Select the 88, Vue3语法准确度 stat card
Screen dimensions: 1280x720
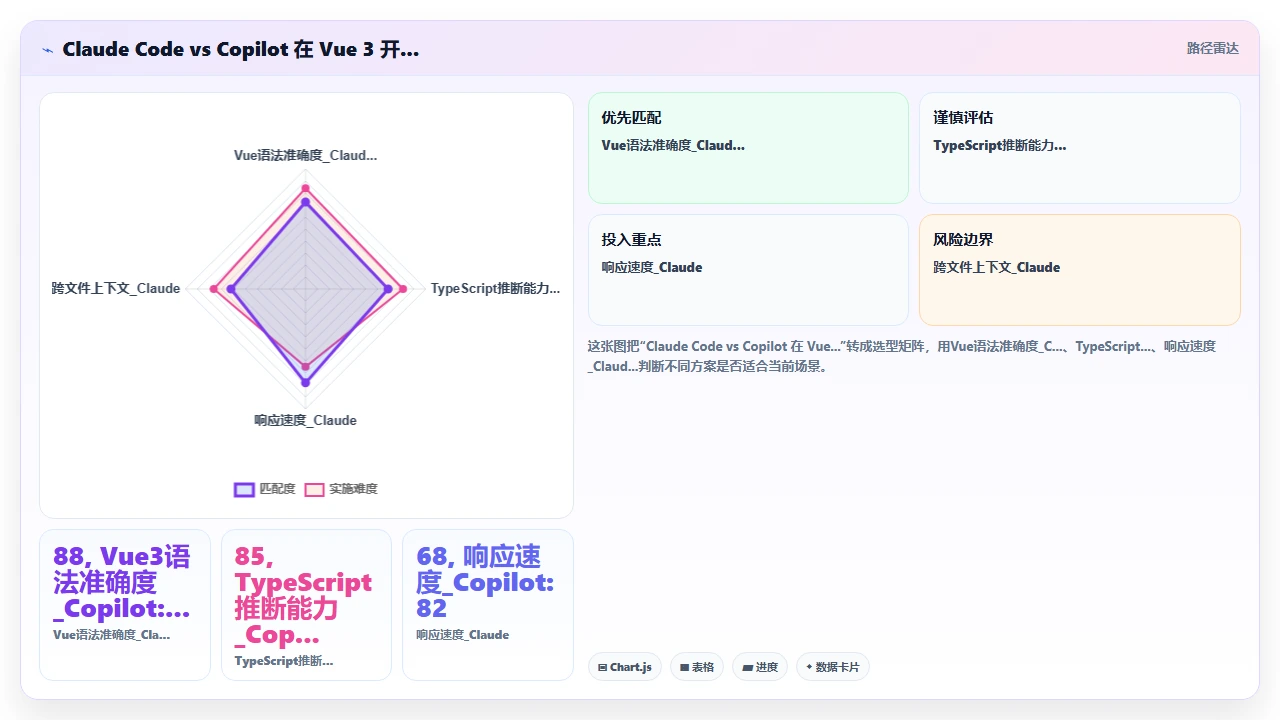(x=125, y=605)
